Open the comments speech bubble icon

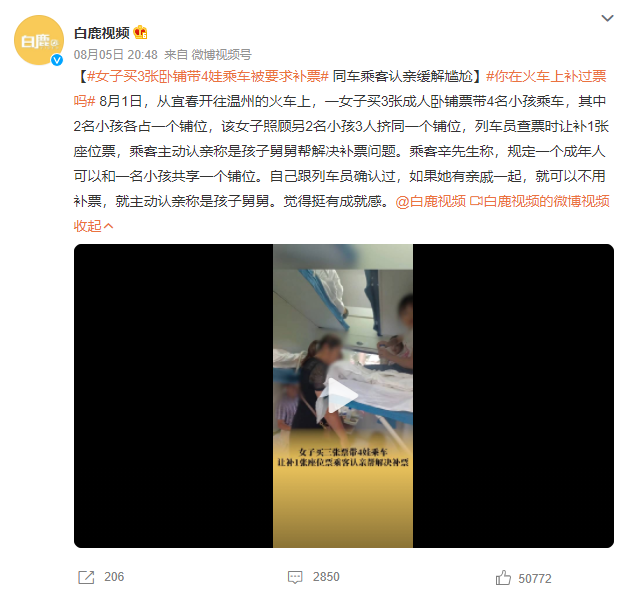click(x=295, y=577)
